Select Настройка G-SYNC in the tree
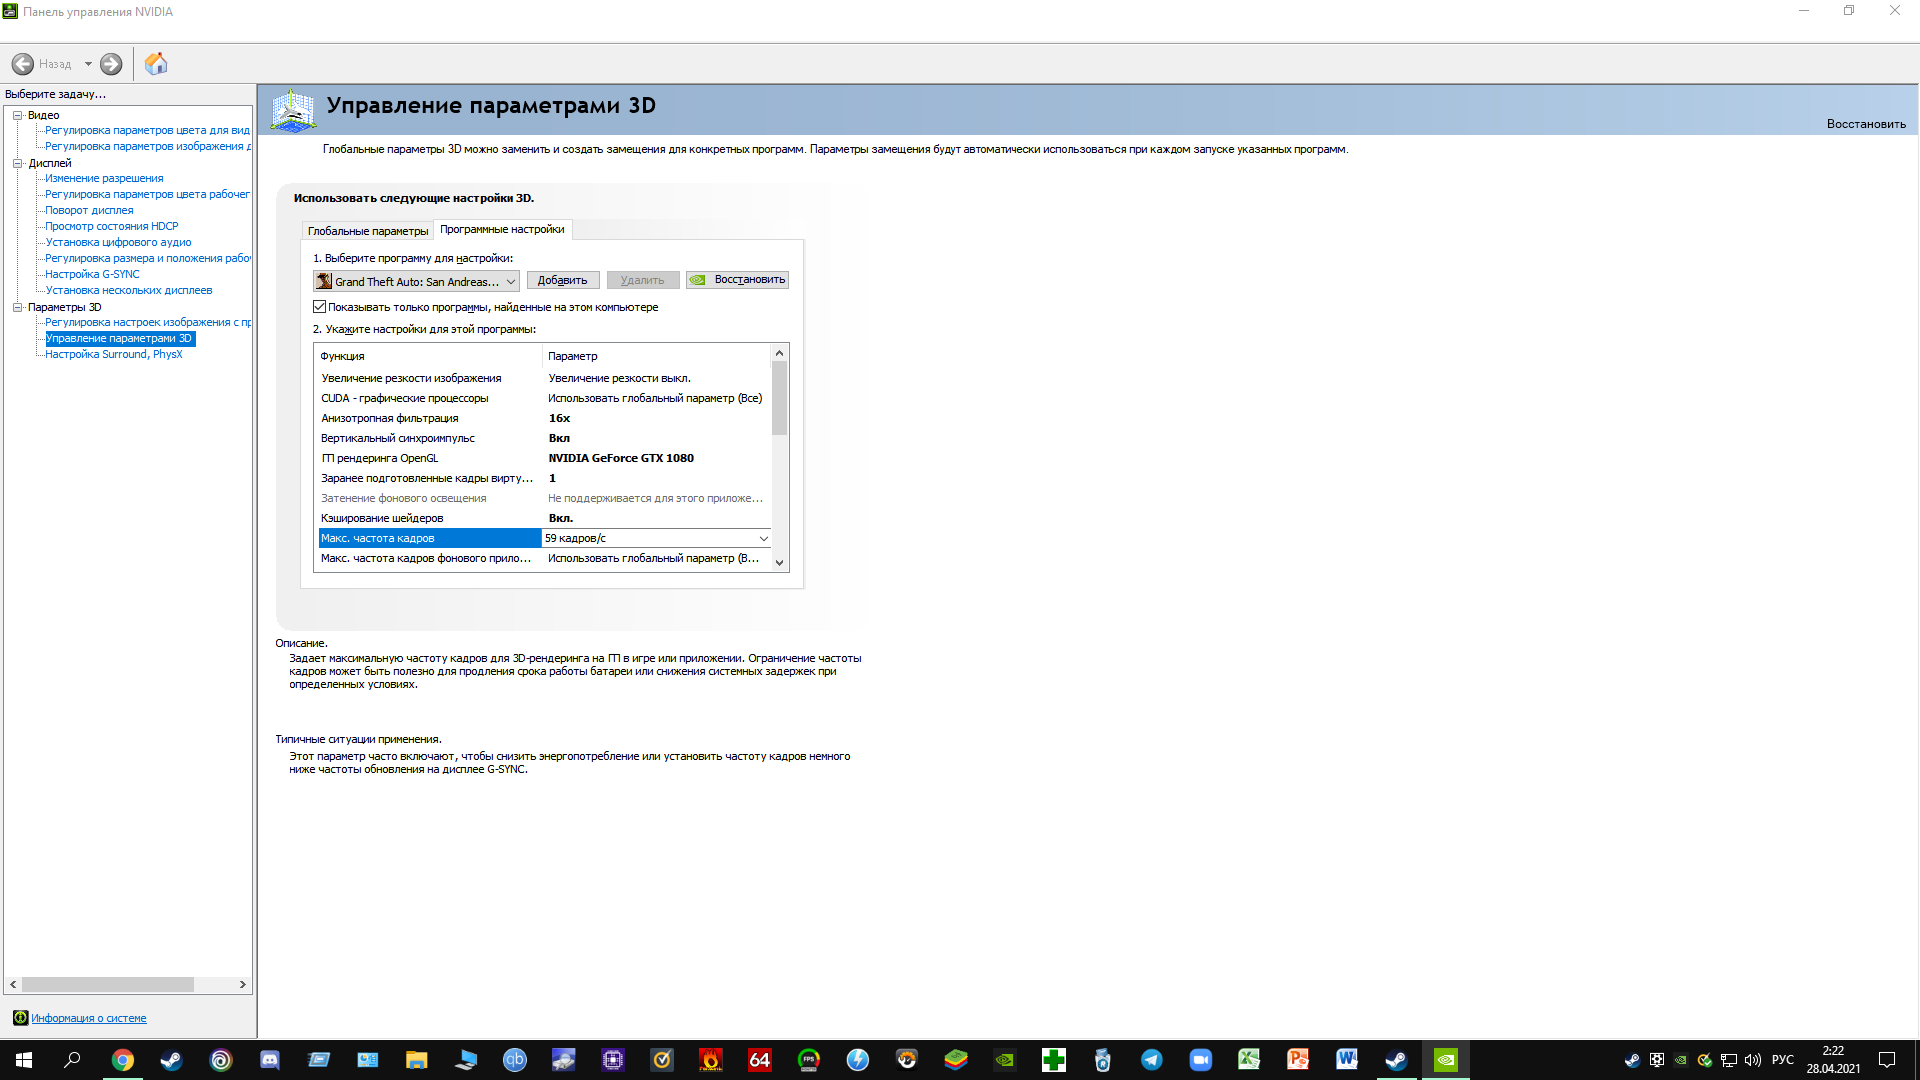1920x1080 pixels. coord(92,274)
